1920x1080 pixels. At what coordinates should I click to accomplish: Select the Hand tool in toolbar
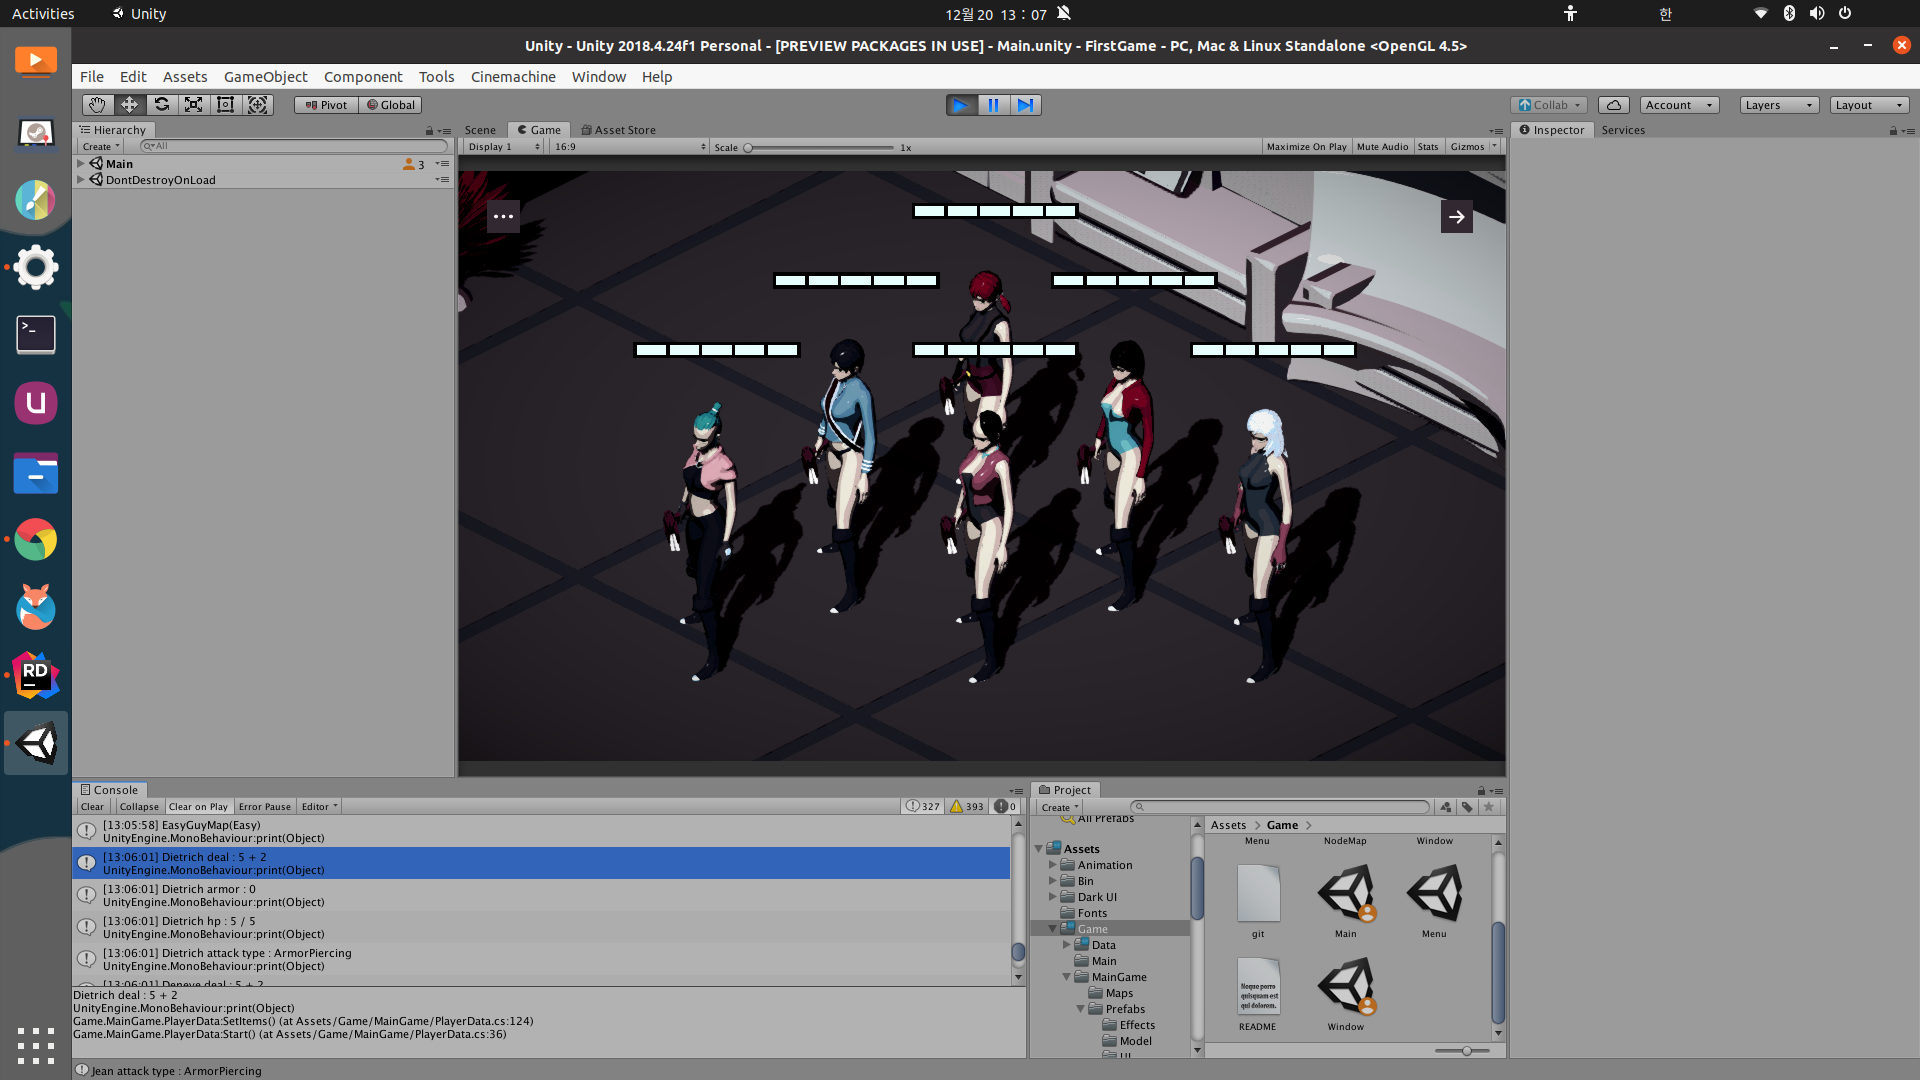pos(97,105)
